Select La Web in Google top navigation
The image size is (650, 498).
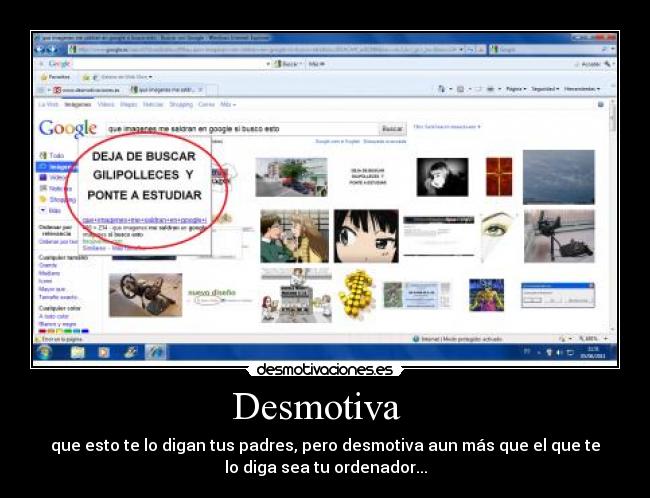pos(49,104)
